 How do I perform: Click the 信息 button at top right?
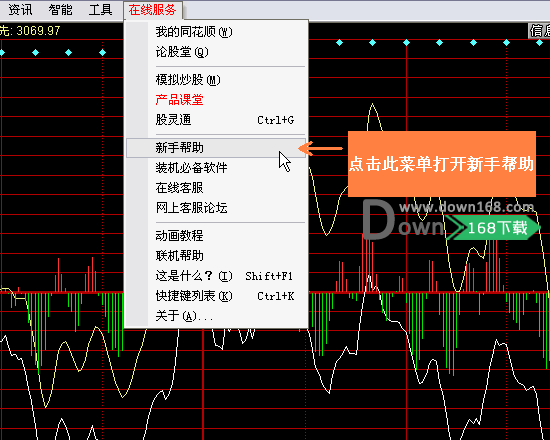click(539, 31)
